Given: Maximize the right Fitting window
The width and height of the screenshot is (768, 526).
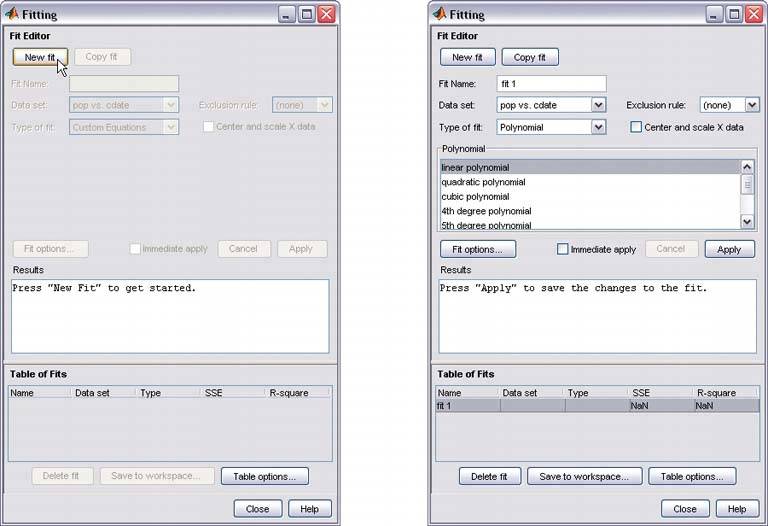Looking at the screenshot, I should (735, 14).
